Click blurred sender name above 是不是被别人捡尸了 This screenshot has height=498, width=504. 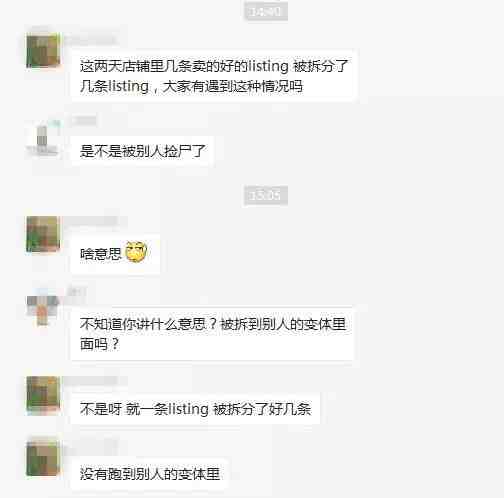tap(83, 121)
